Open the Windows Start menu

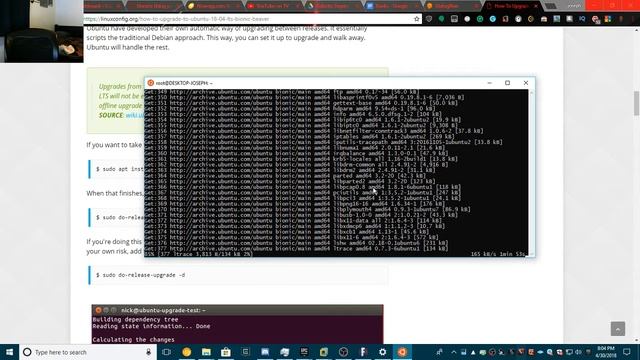click(9, 352)
